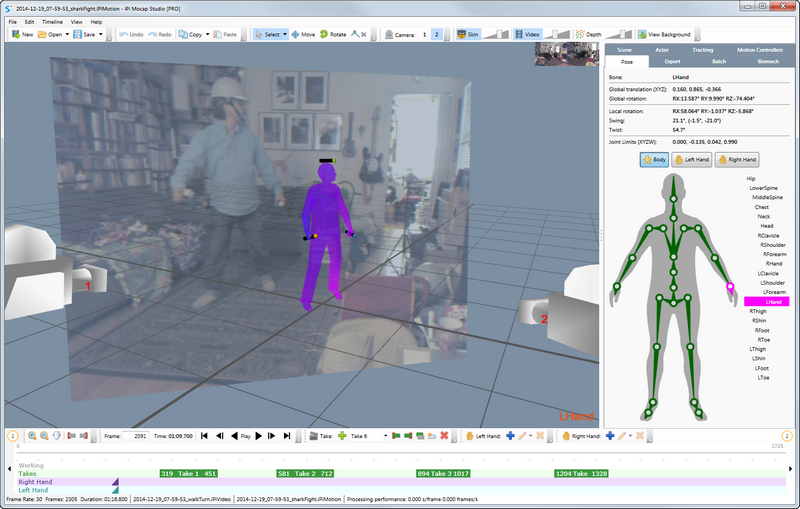Viewport: 800px width, 509px height.
Task: Select the RForearm bone in list
Action: click(x=774, y=254)
